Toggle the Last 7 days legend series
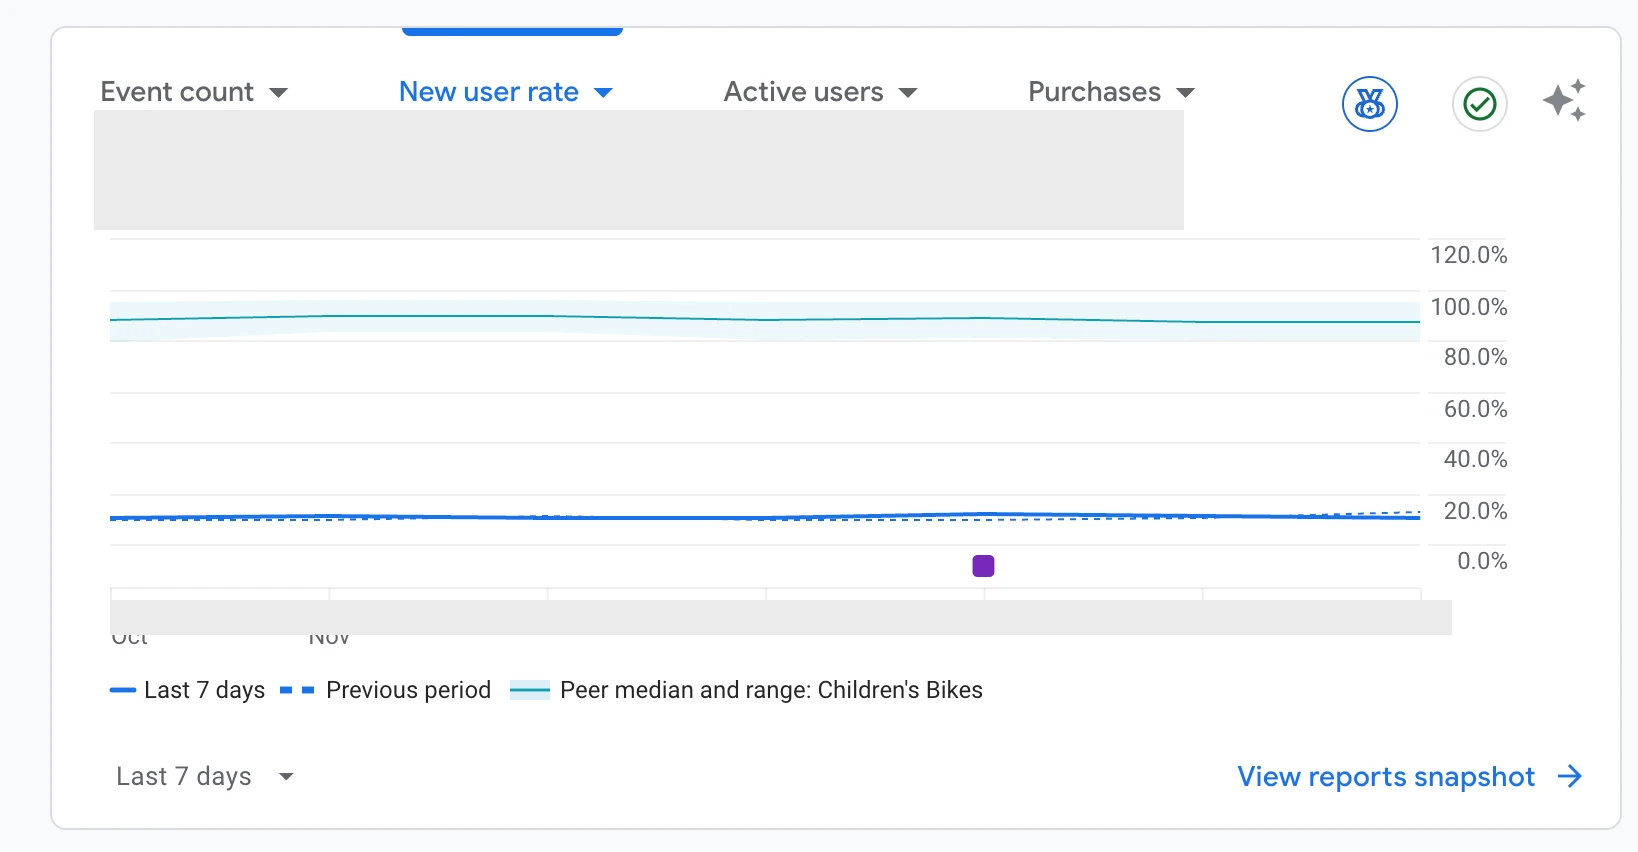Viewport: 1638px width, 852px height. coord(188,690)
